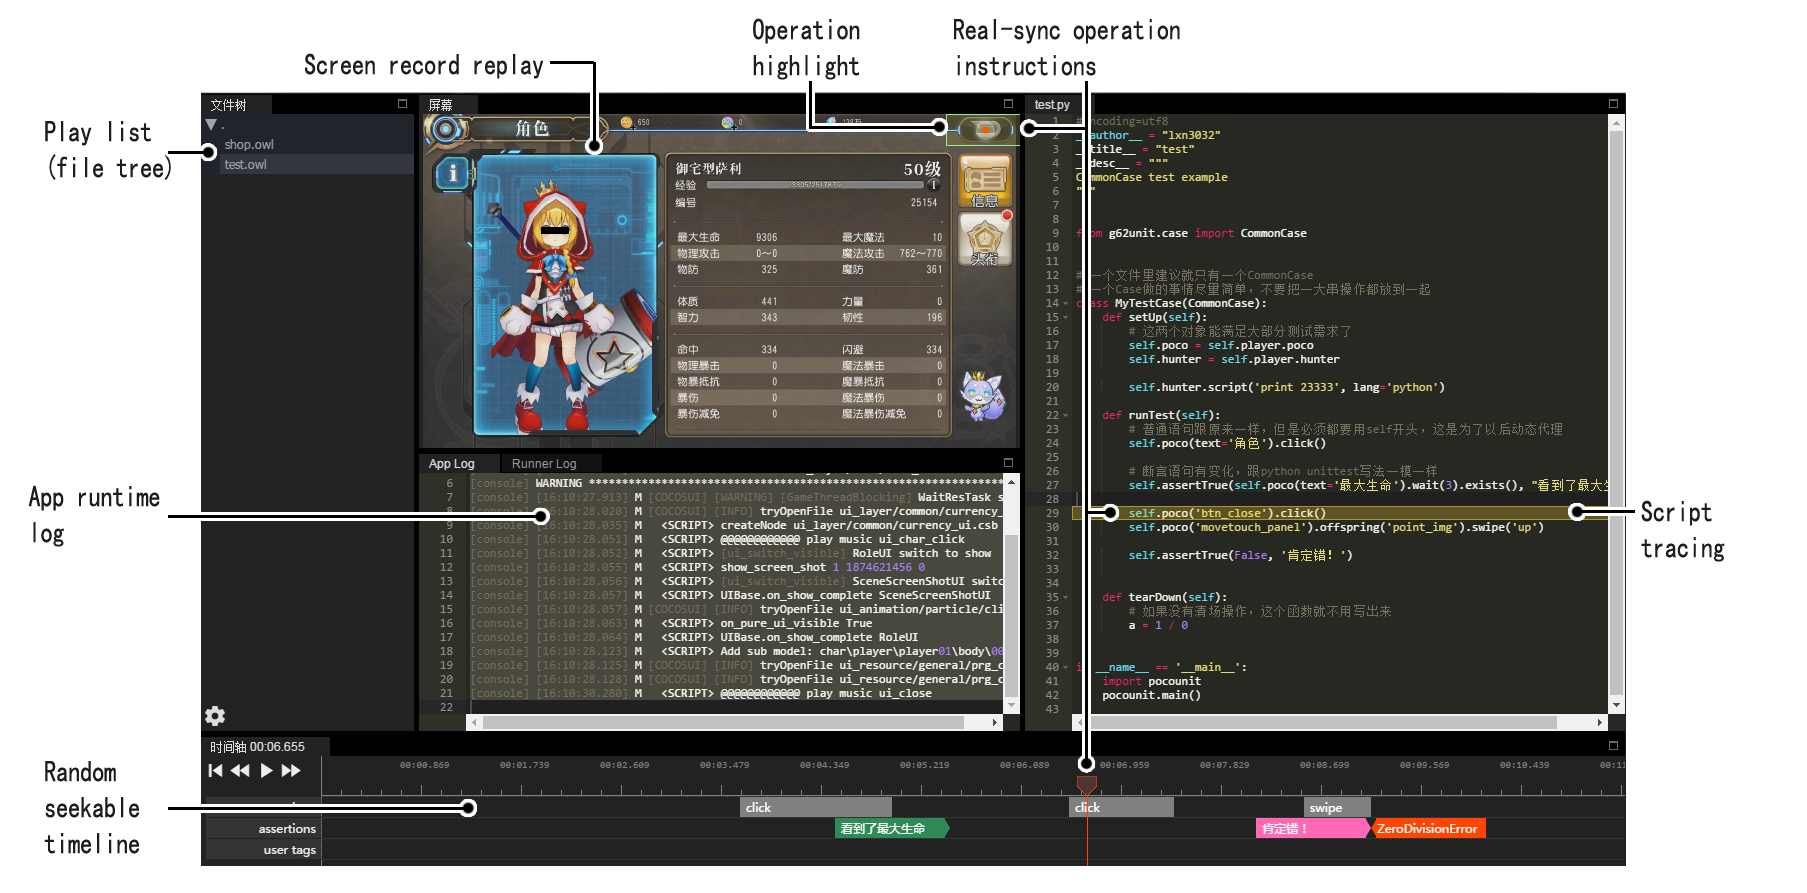Maximize the App Log panel
The image size is (1807, 893).
(1008, 463)
